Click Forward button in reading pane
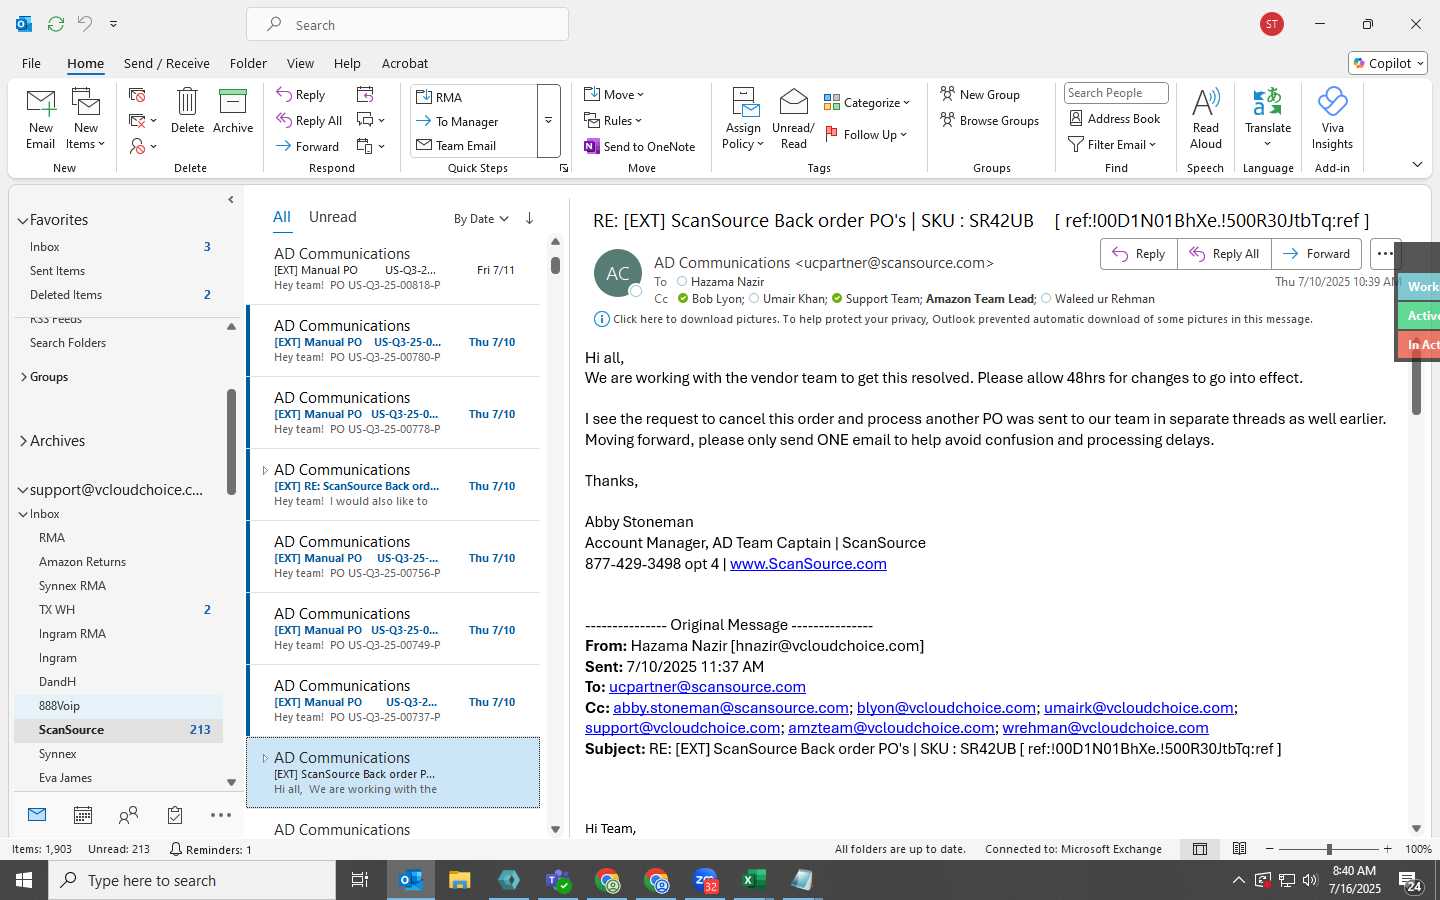 pyautogui.click(x=1316, y=254)
